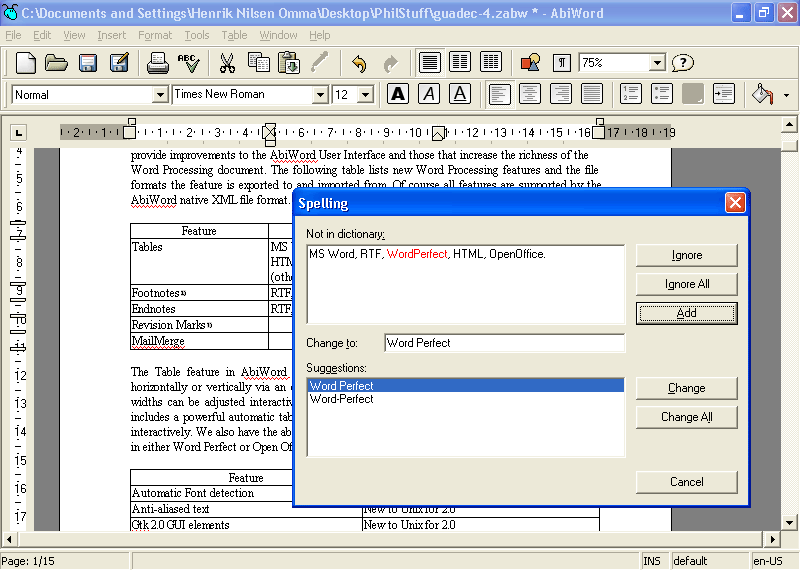
Task: Print the document using the printer icon
Action: click(158, 63)
